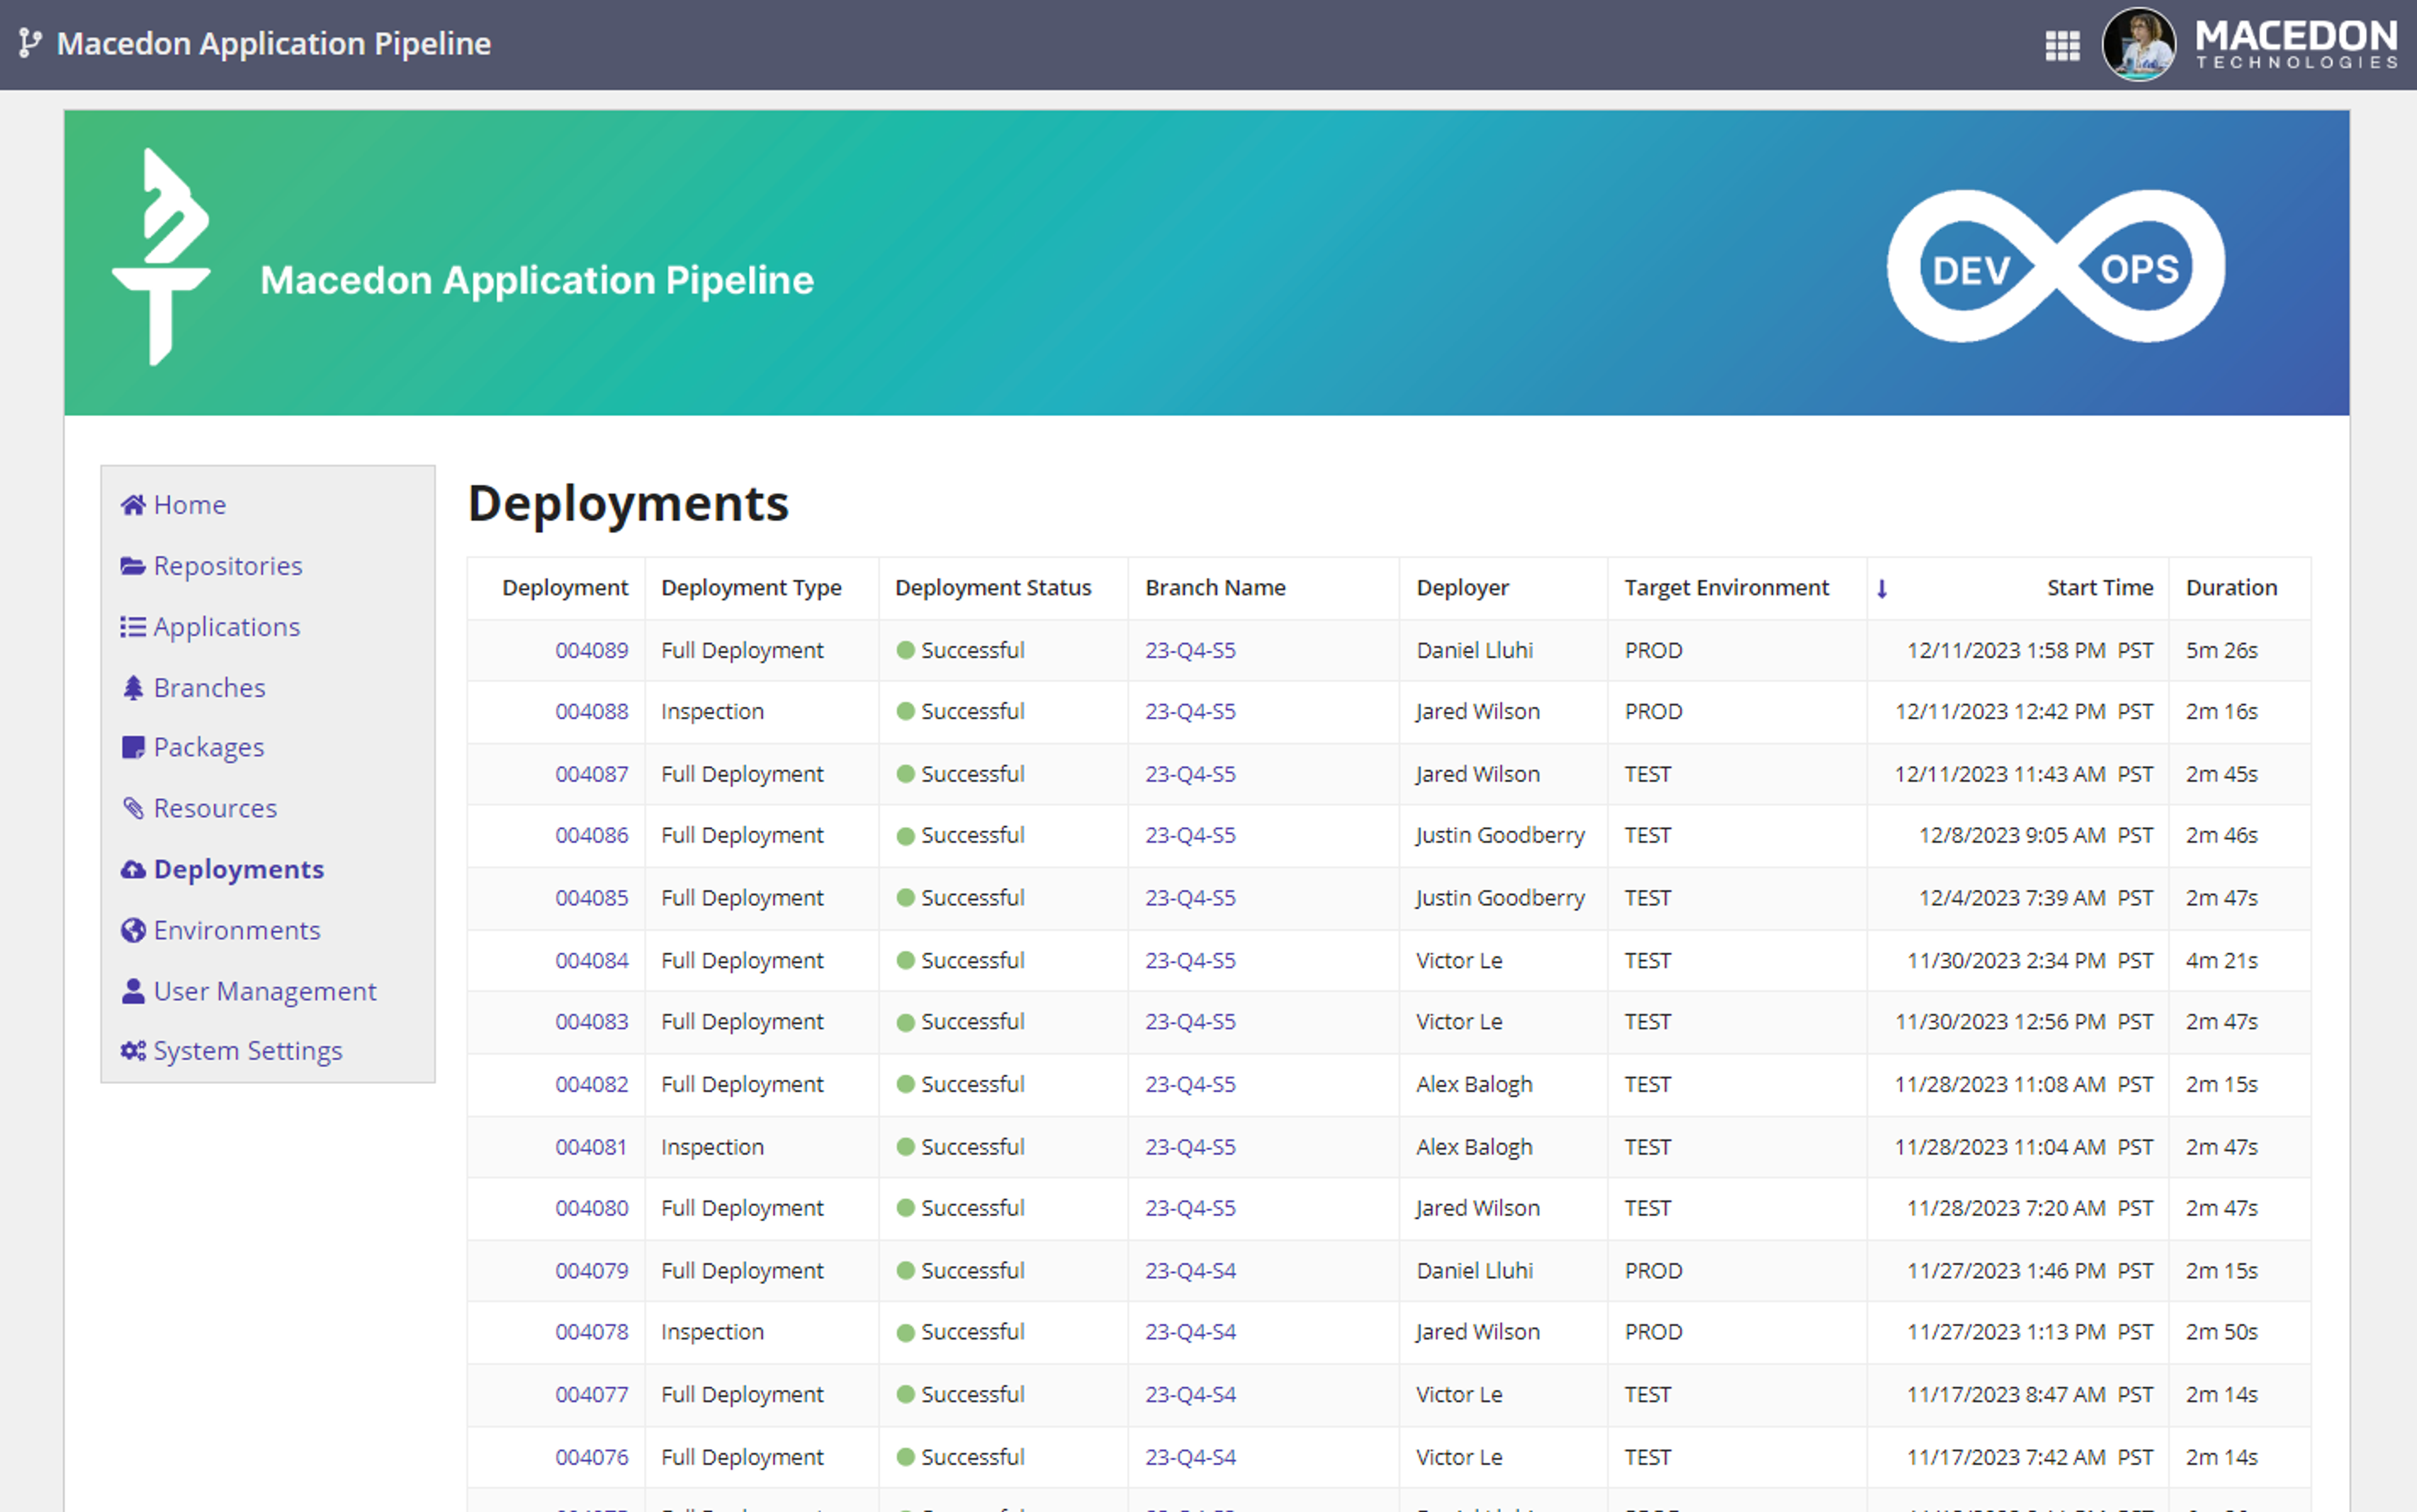Click the Applications list icon
The image size is (2417, 1512).
point(133,627)
